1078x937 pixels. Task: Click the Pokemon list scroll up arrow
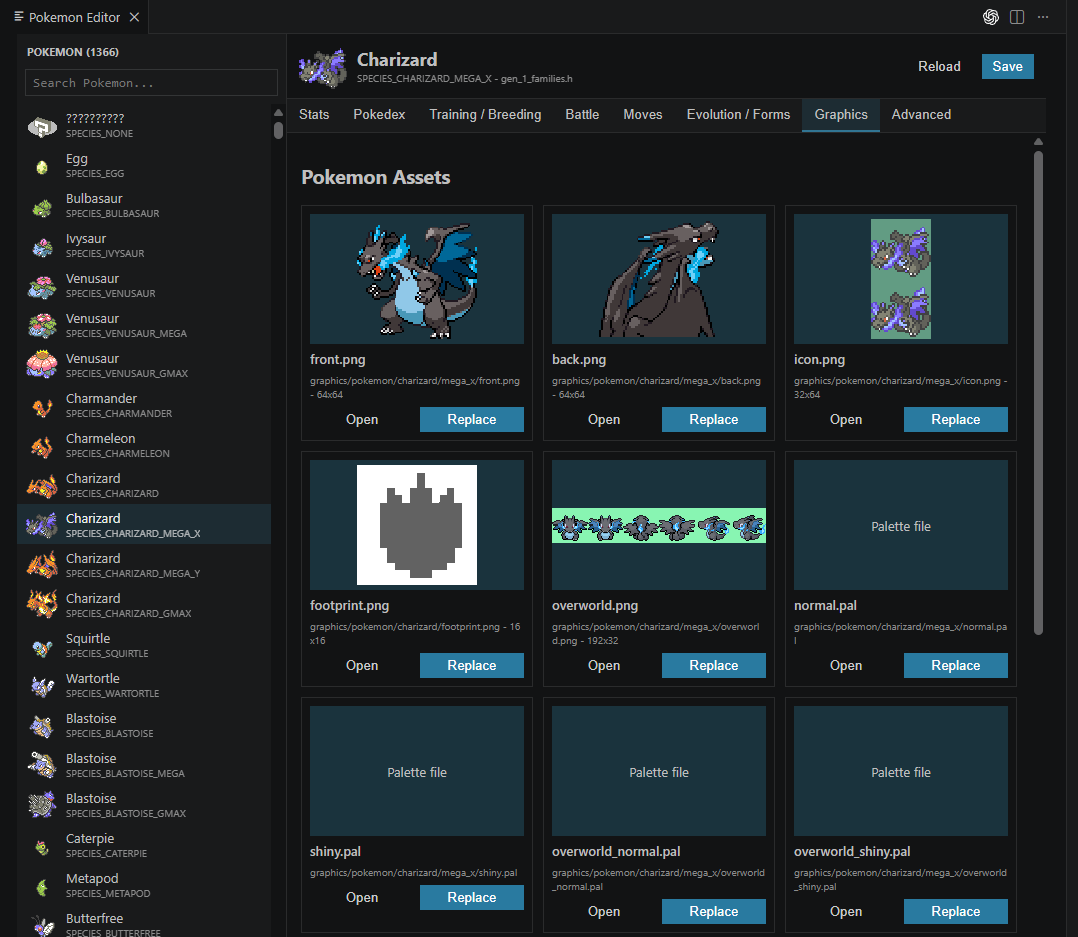coord(278,113)
